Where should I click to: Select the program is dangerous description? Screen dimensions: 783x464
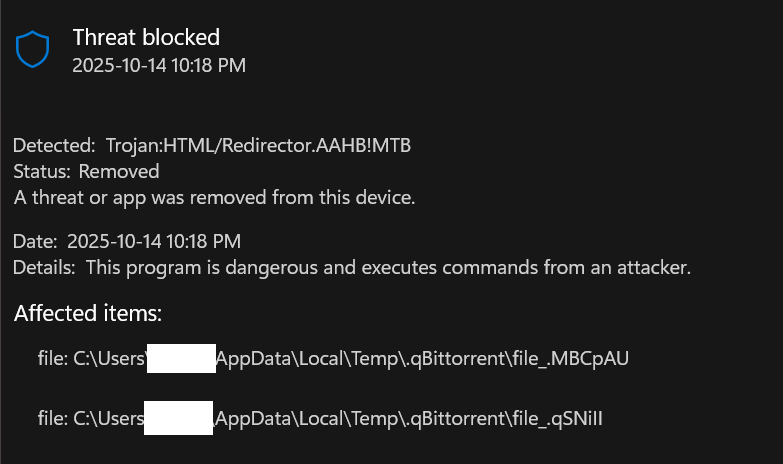388,267
